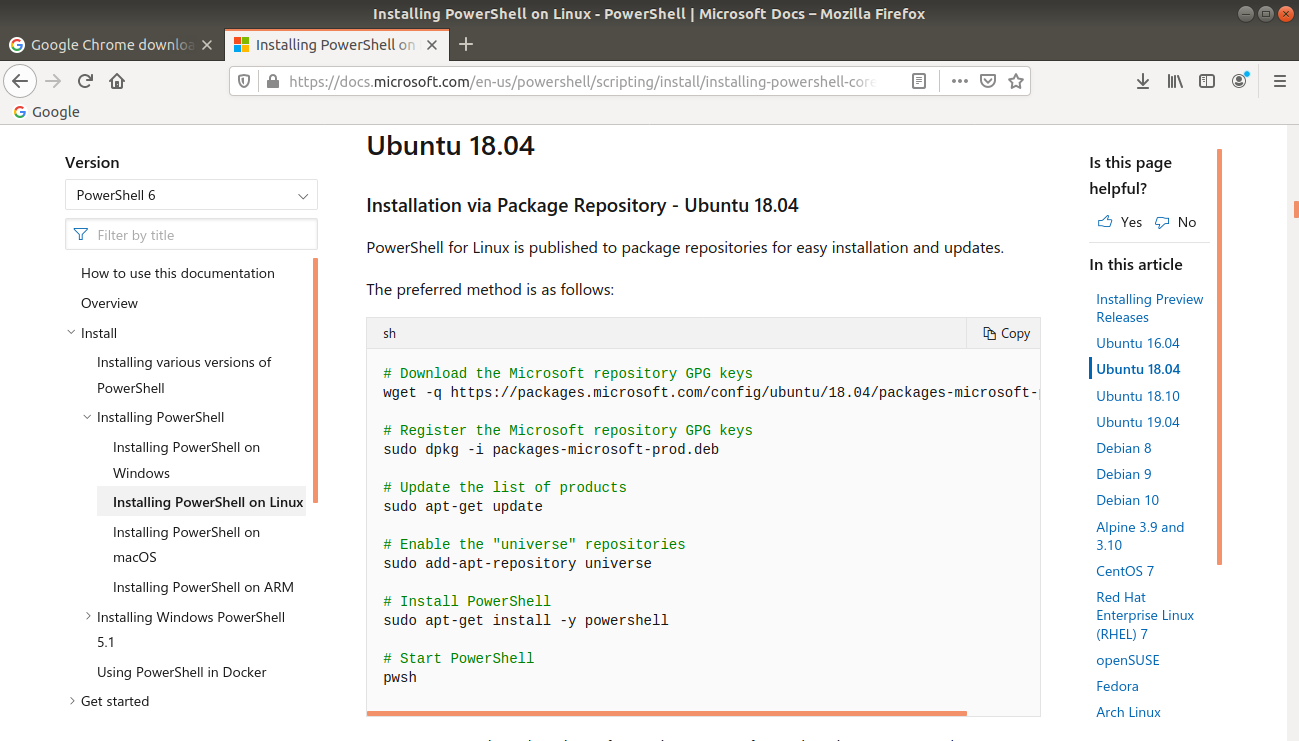Toggle reader view icon in address bar
Image resolution: width=1299 pixels, height=741 pixels.
[919, 81]
